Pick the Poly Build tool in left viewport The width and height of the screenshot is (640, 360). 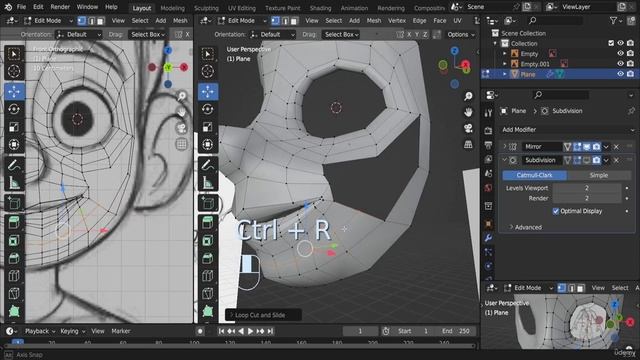(14, 311)
